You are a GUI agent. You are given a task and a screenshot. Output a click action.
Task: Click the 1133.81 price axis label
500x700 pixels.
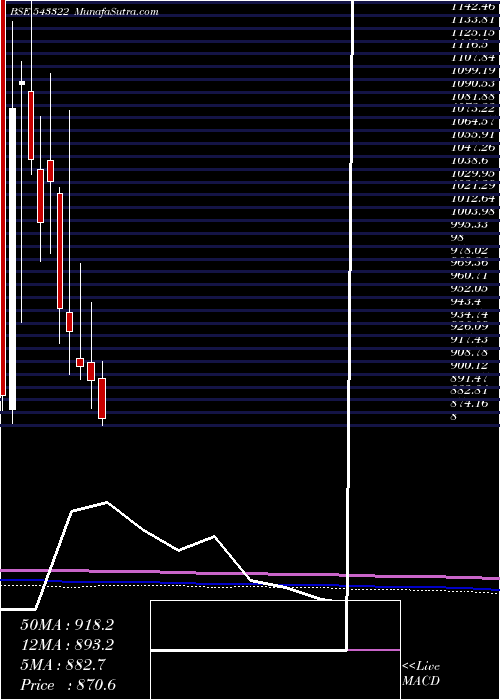point(472,19)
